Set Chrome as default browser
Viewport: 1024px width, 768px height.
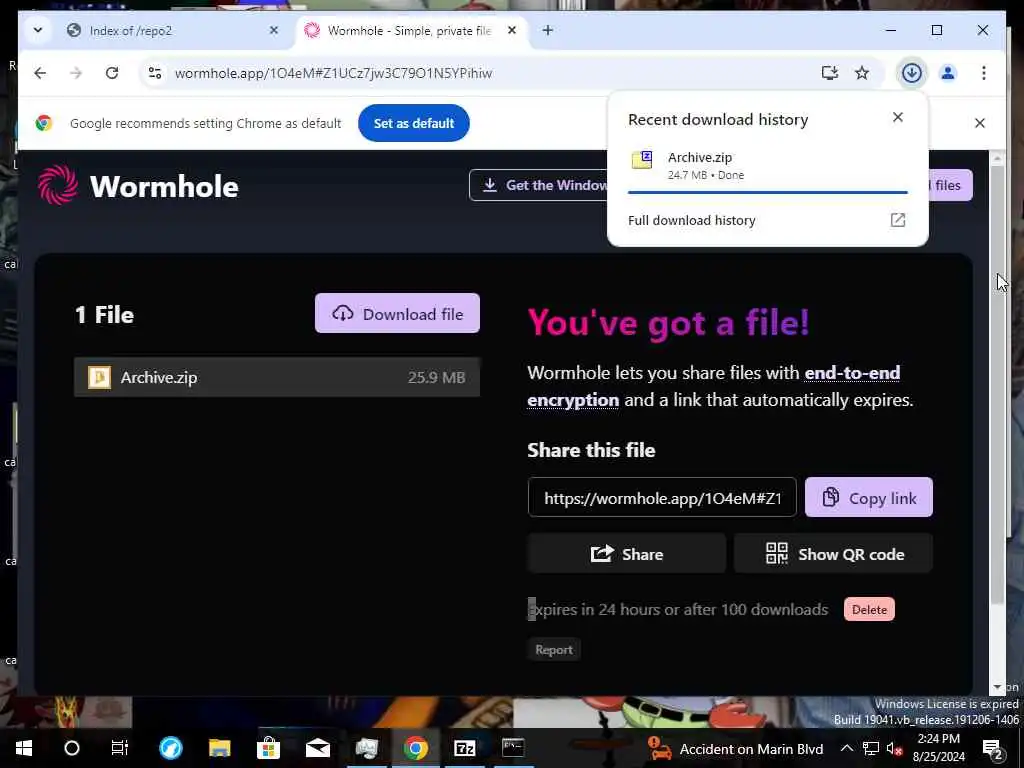coord(413,123)
